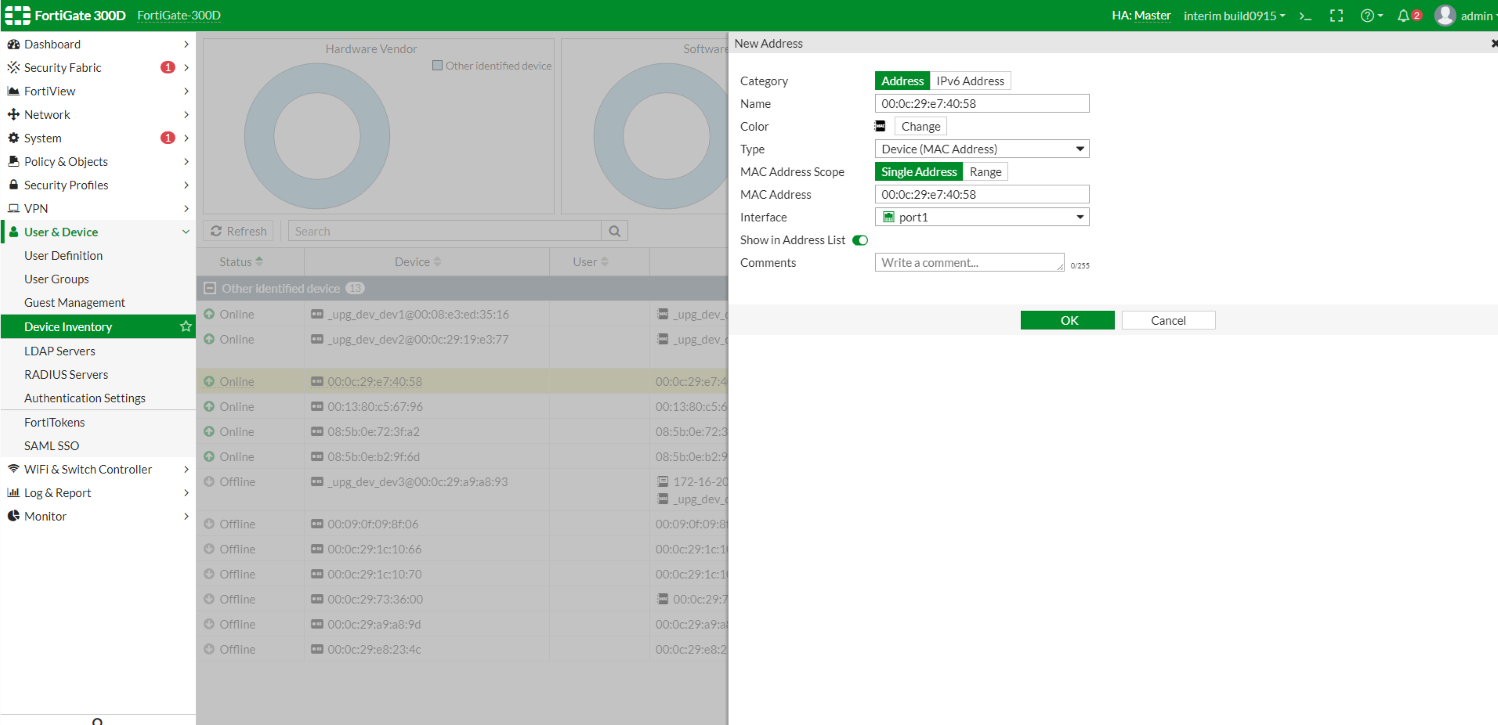Enter fullscreen mode via the top bar icon
This screenshot has width=1498, height=725.
[1336, 15]
